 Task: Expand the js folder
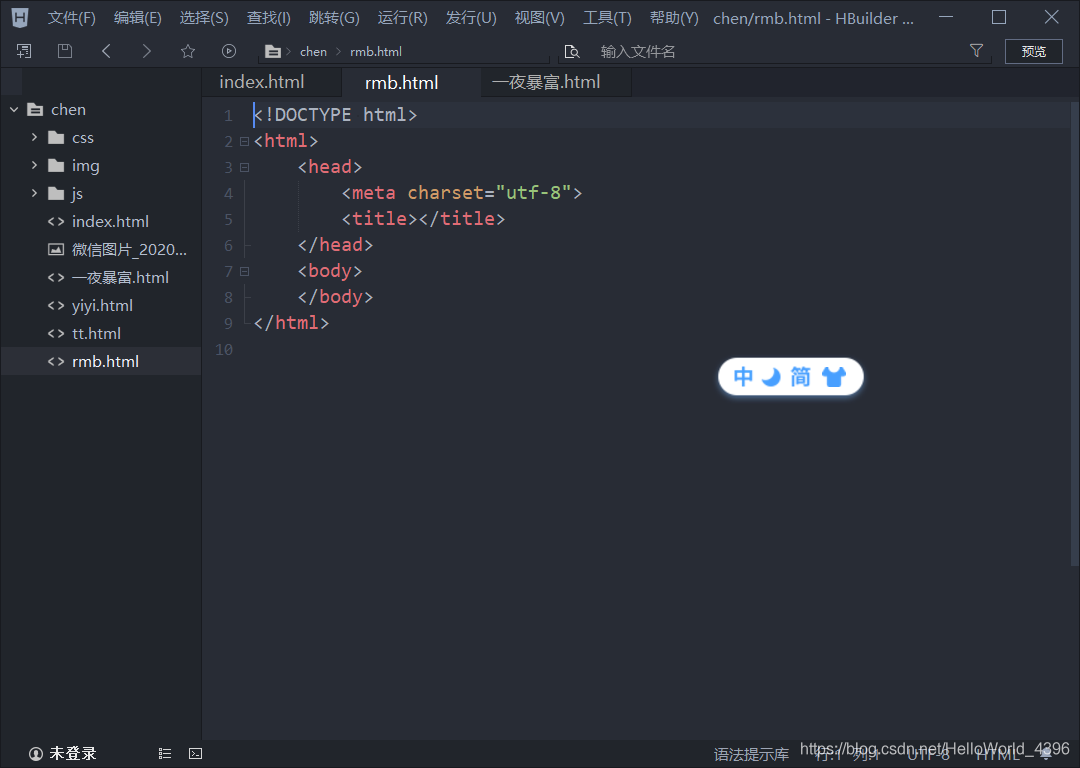[x=34, y=193]
